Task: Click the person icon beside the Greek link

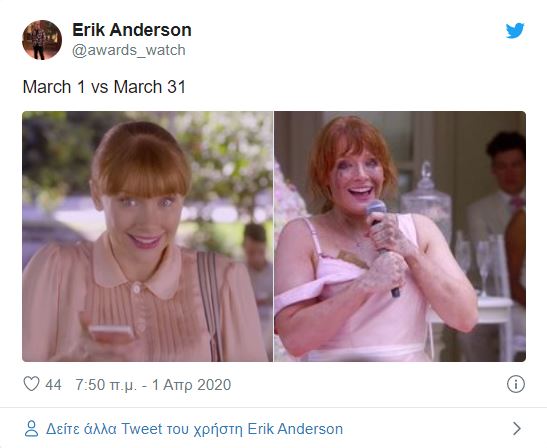Action: coord(31,428)
